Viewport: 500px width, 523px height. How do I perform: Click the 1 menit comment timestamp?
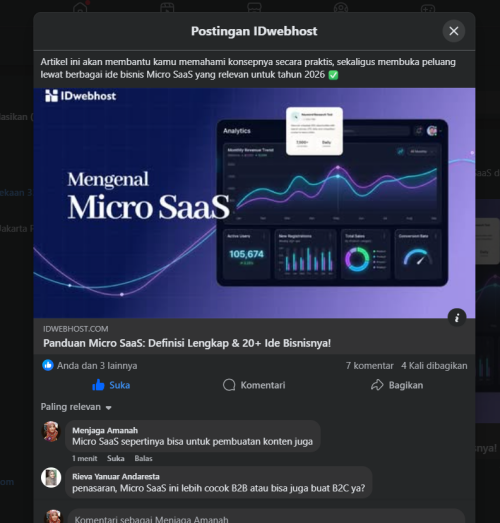84,458
